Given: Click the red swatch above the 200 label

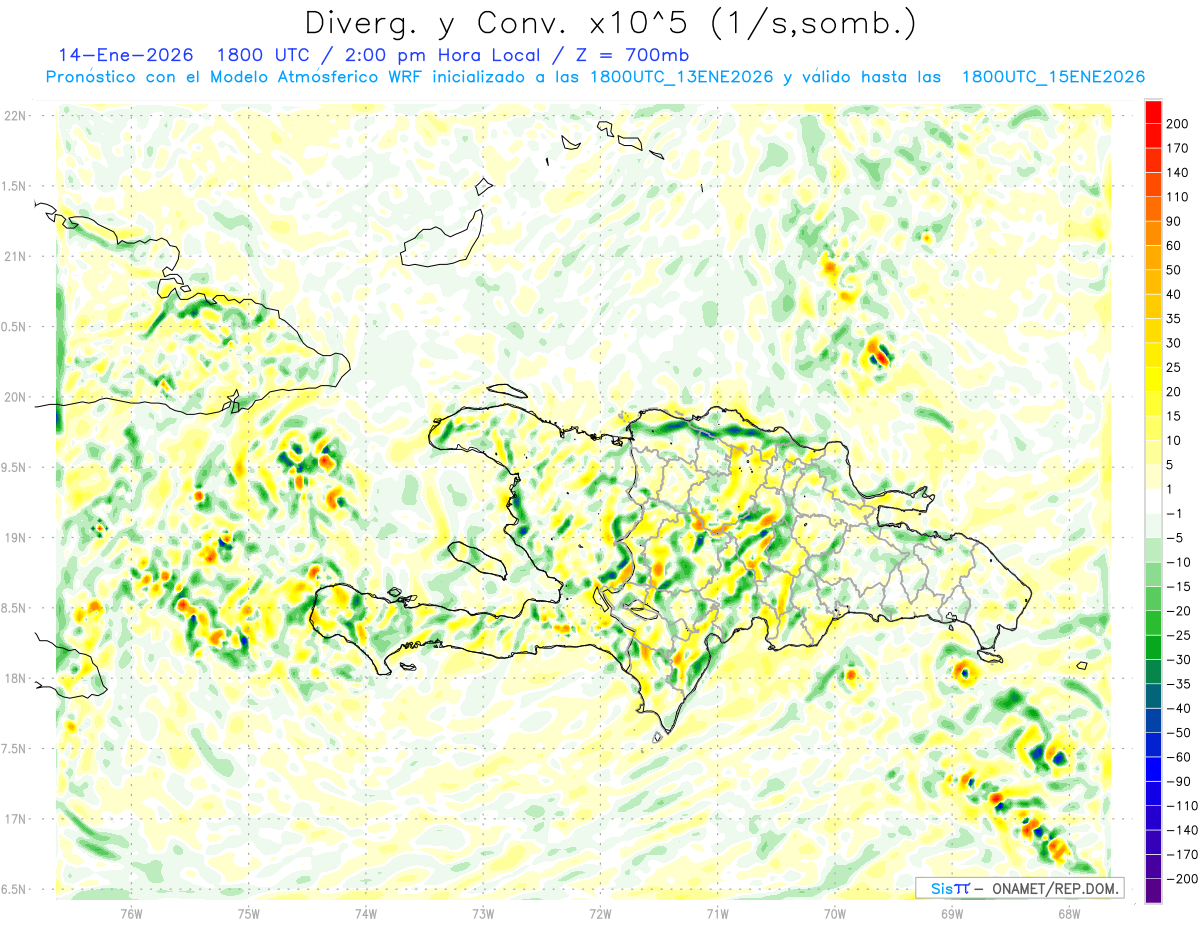Looking at the screenshot, I should pyautogui.click(x=1153, y=111).
